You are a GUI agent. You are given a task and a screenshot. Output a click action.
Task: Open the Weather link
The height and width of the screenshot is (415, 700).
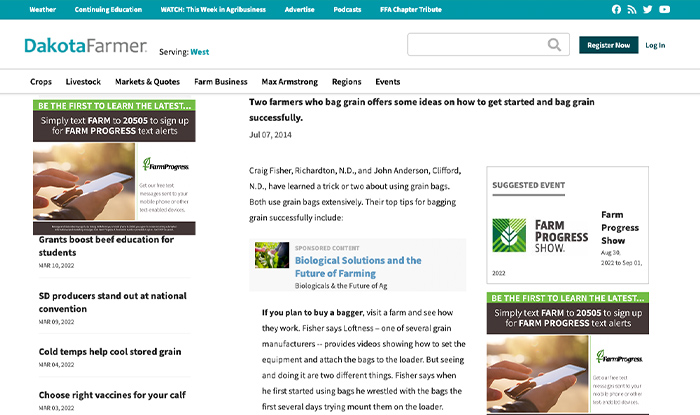tap(42, 9)
